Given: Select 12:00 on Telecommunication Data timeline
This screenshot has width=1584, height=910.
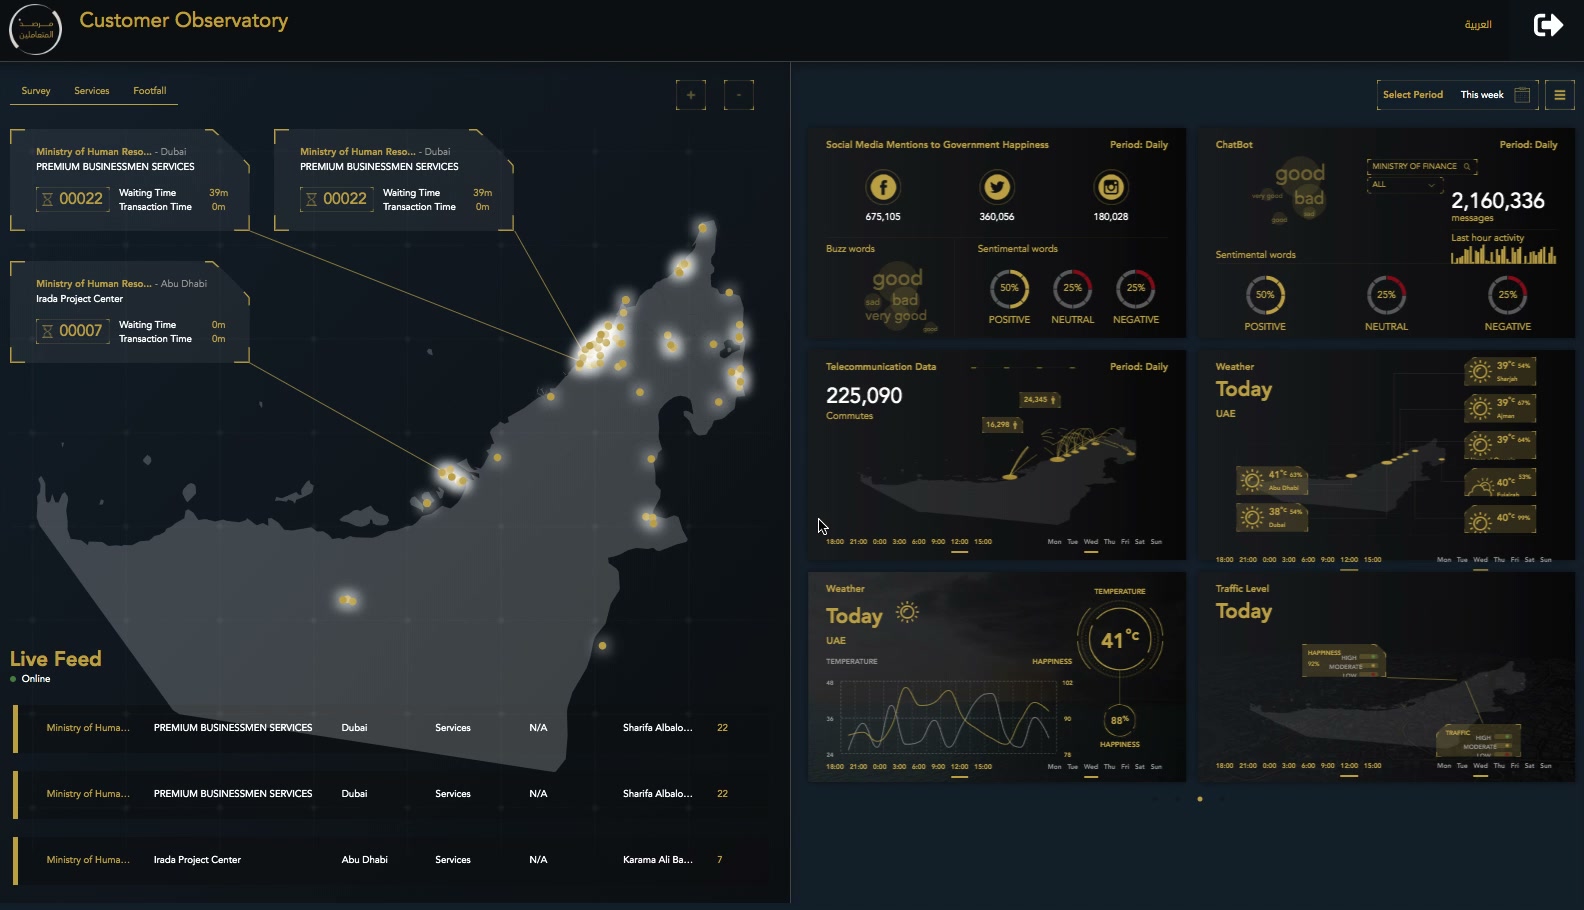Looking at the screenshot, I should coord(959,542).
